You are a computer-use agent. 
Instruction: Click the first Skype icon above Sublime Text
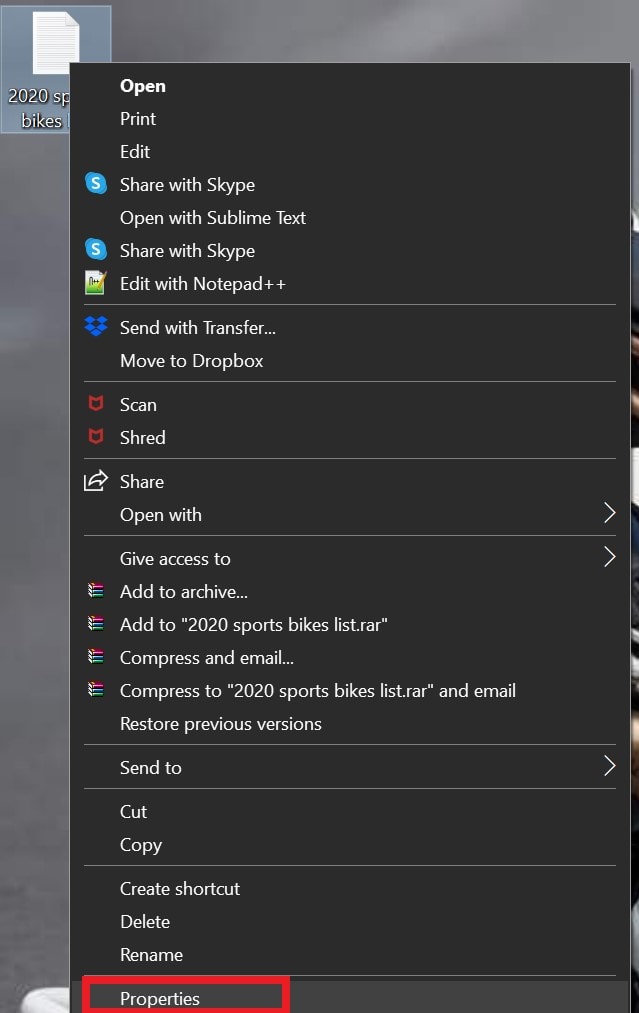96,183
